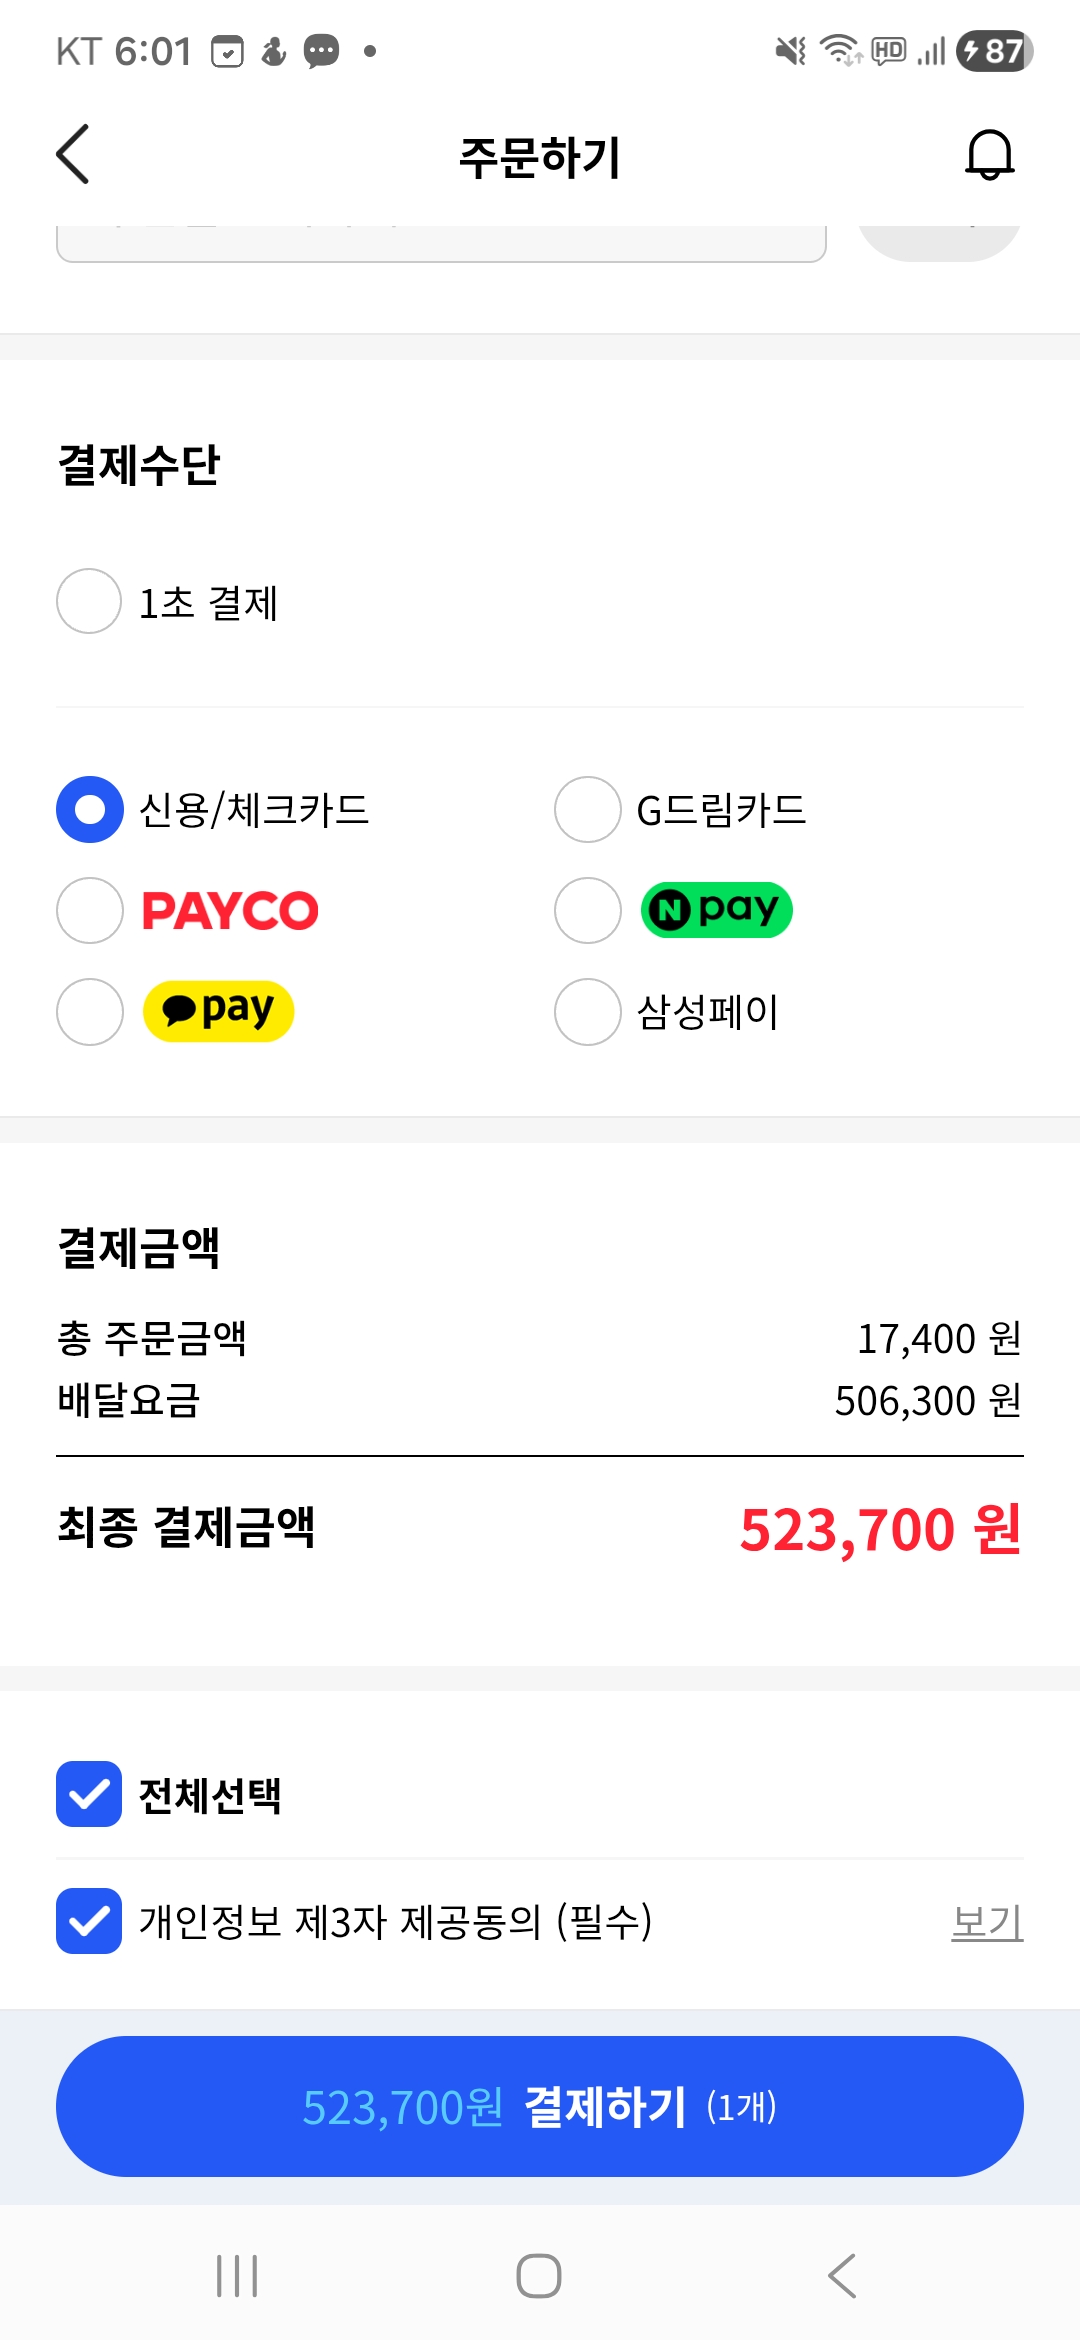Tap the 523,700원 결제하기 button
This screenshot has width=1080, height=2340.
[540, 2106]
